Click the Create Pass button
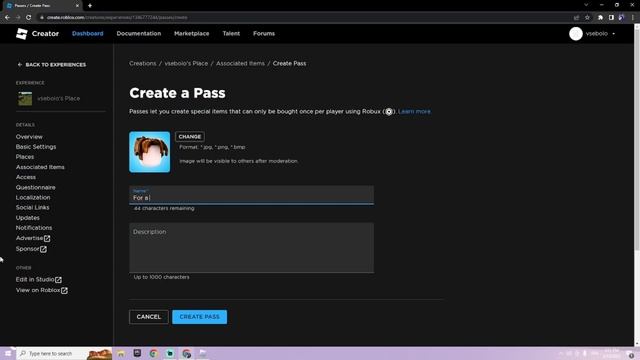Screen dimensions: 640x360 pos(200,317)
